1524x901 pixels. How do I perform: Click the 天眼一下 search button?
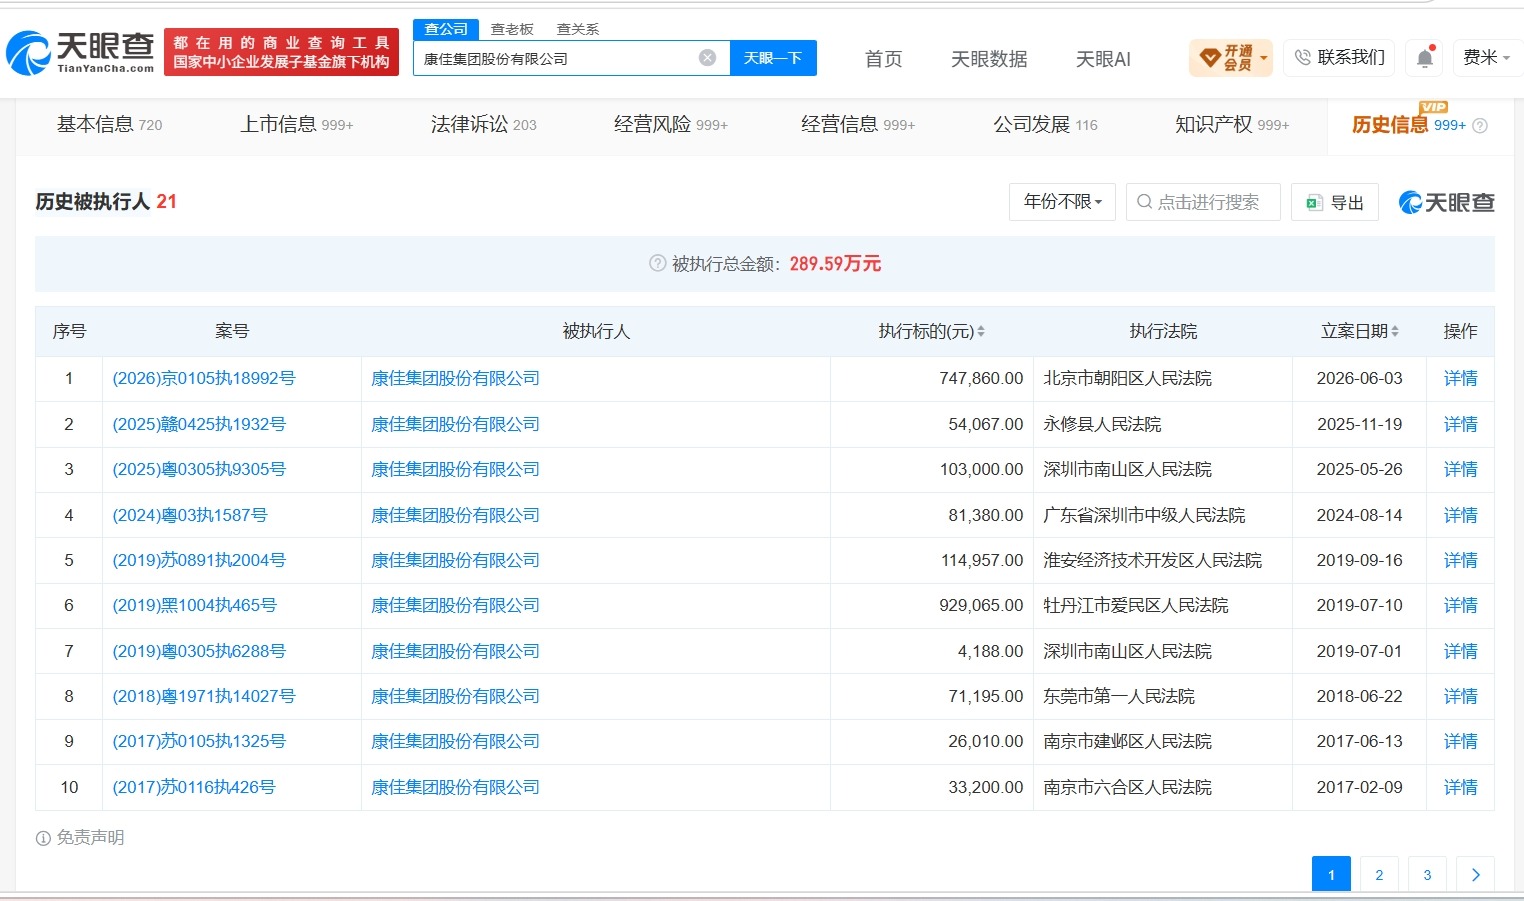773,58
